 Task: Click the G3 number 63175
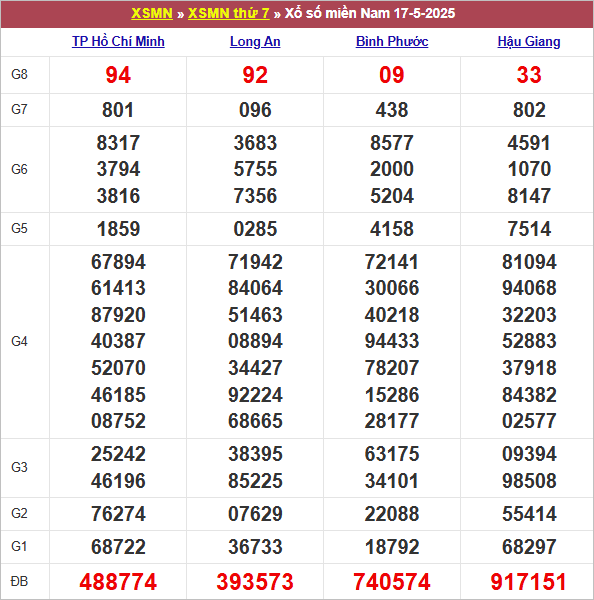tap(392, 455)
